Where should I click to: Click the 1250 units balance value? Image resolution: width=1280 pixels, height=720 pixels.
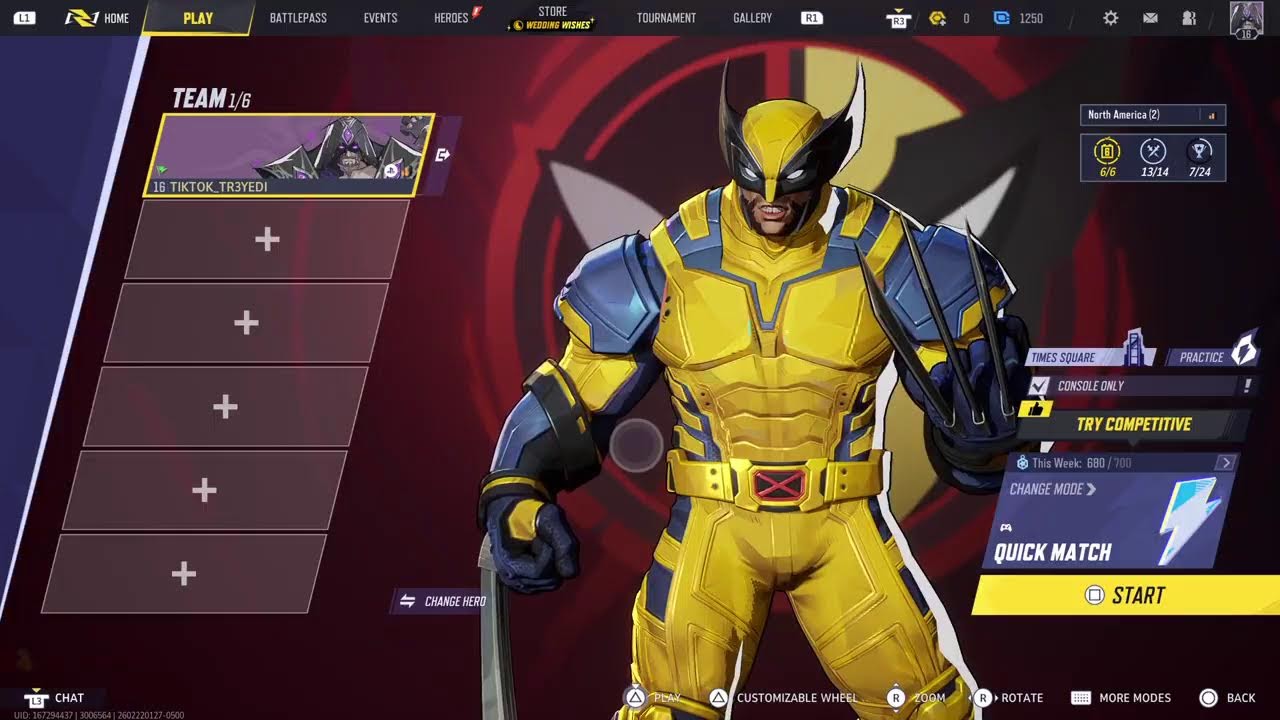coord(1031,18)
